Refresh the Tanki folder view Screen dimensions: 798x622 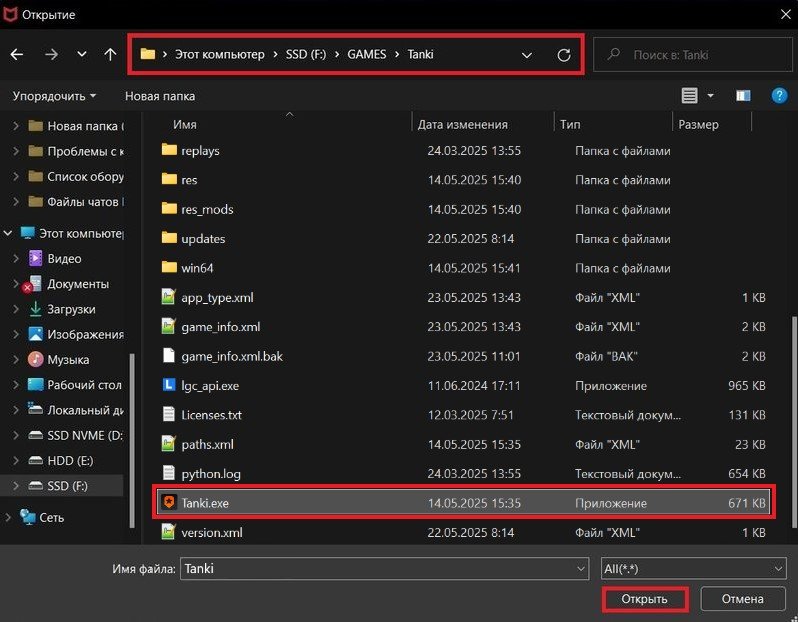(x=564, y=55)
